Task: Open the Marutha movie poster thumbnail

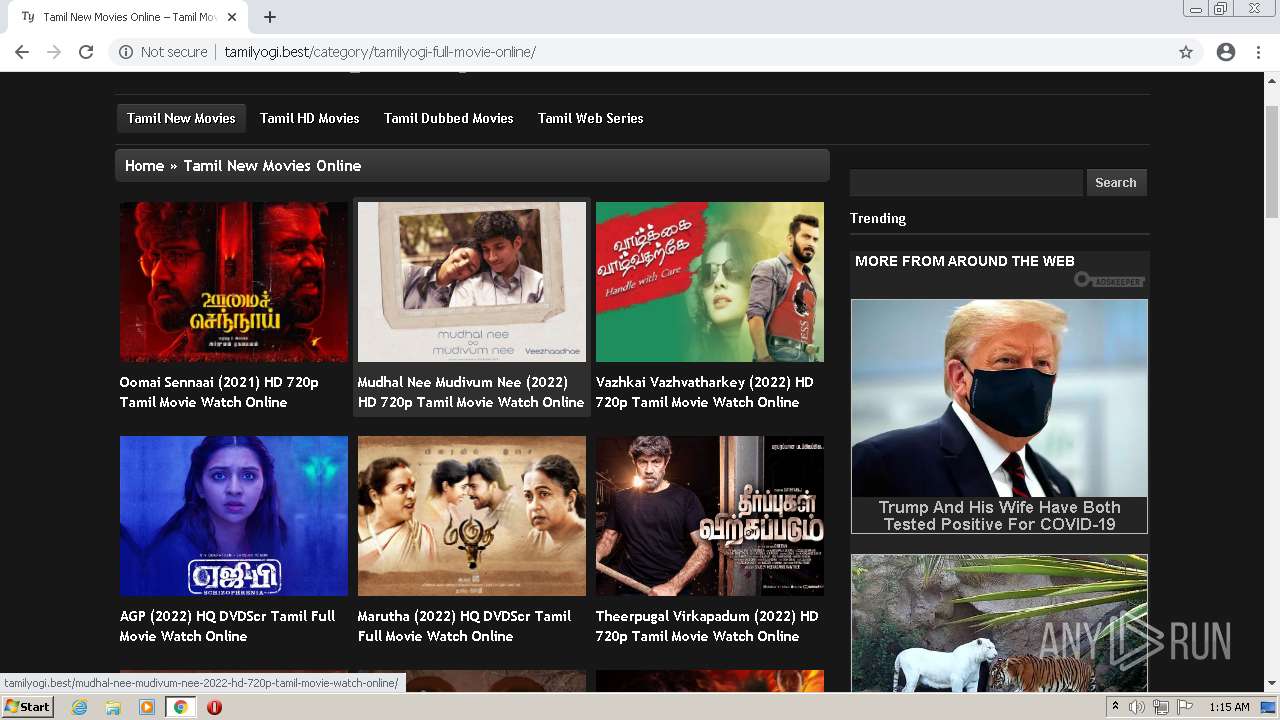Action: coord(472,516)
